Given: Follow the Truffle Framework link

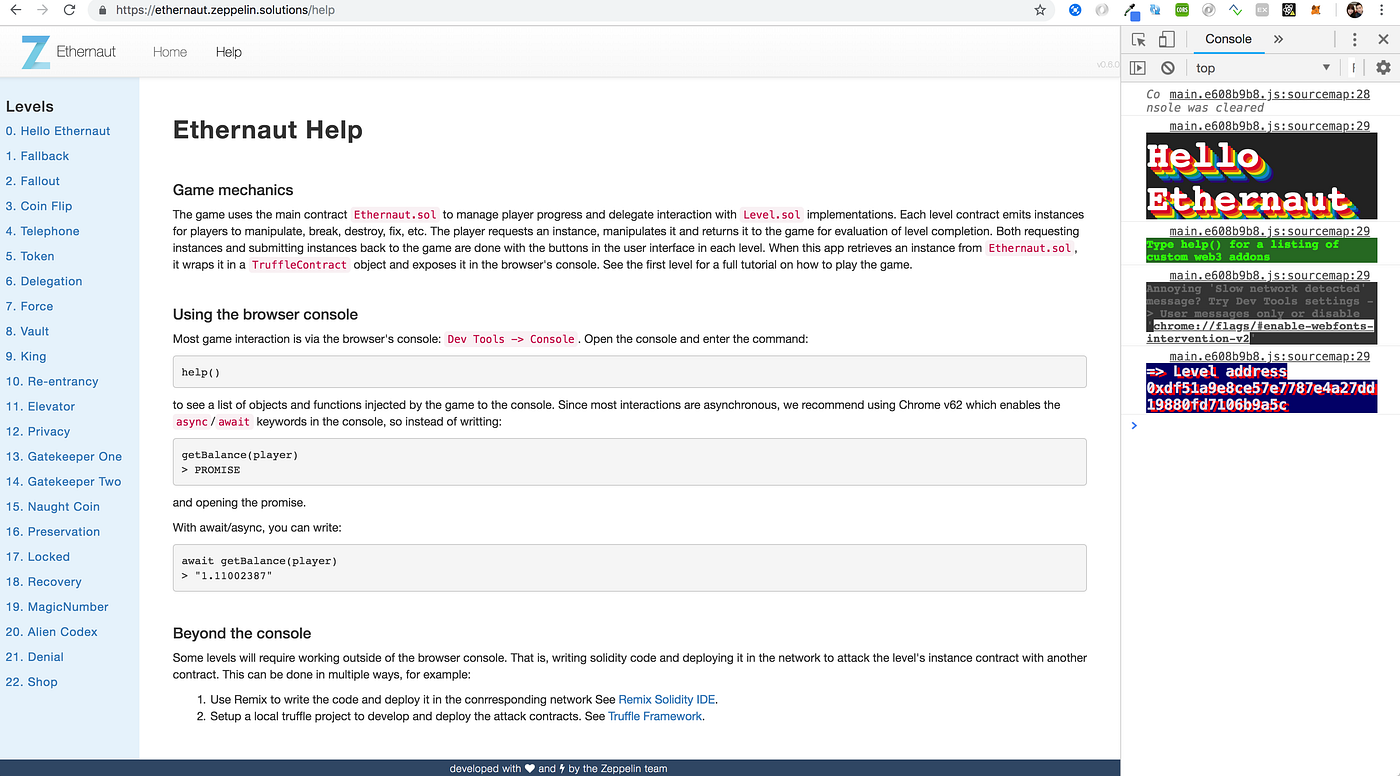Looking at the screenshot, I should 656,716.
